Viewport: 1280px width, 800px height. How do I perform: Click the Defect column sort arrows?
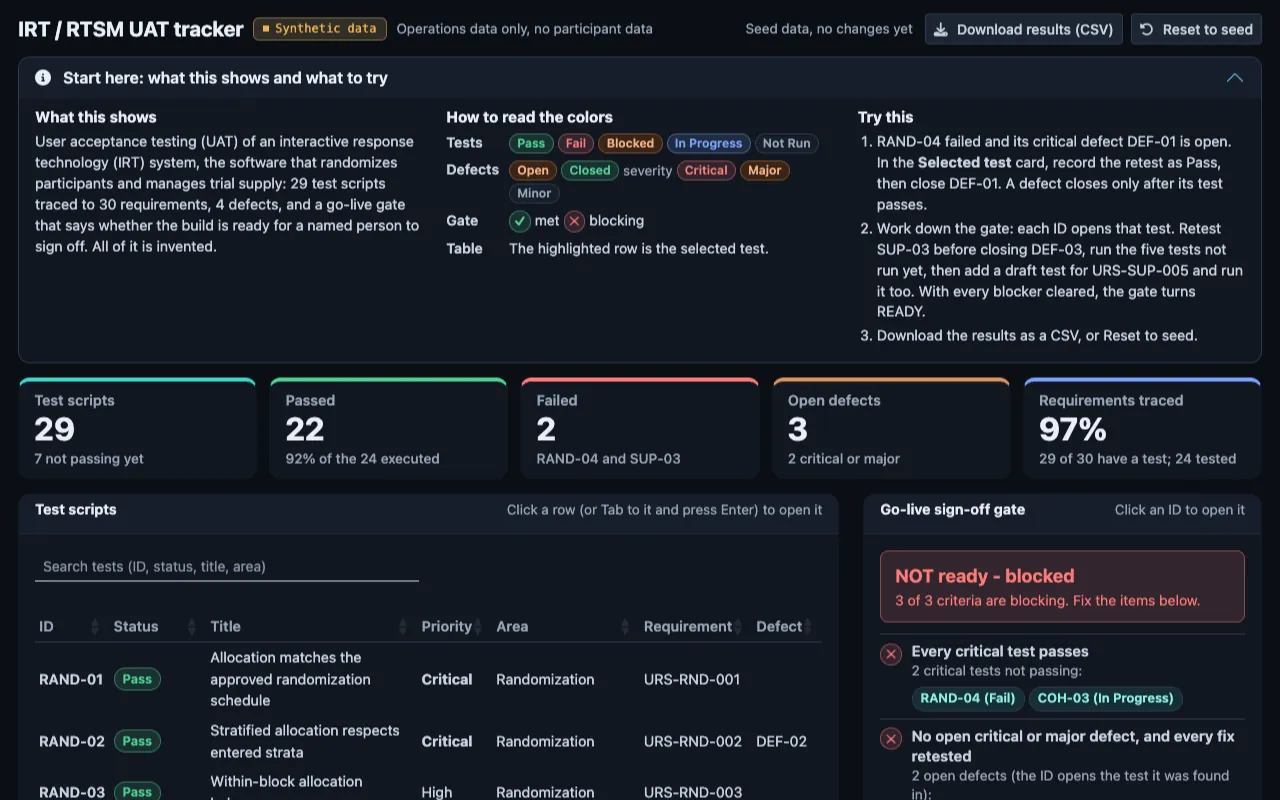(810, 627)
